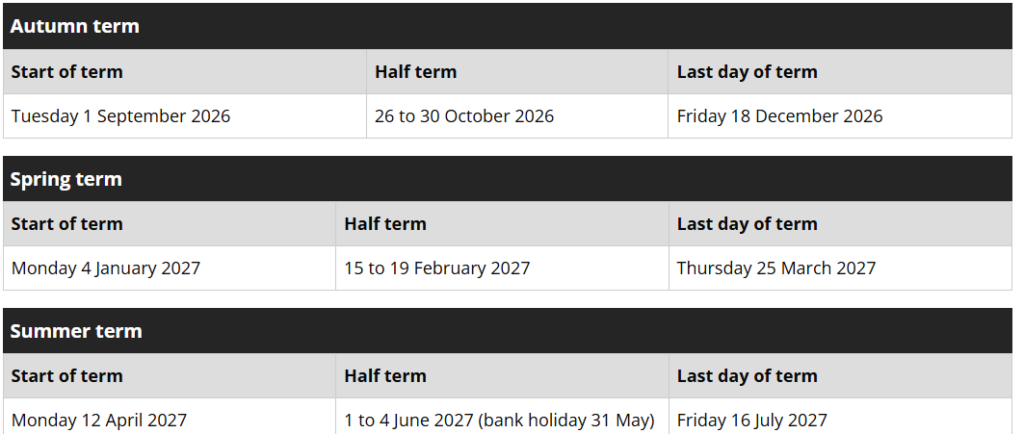Click Spring 'Last day of term' header
The image size is (1024, 434).
coord(840,224)
